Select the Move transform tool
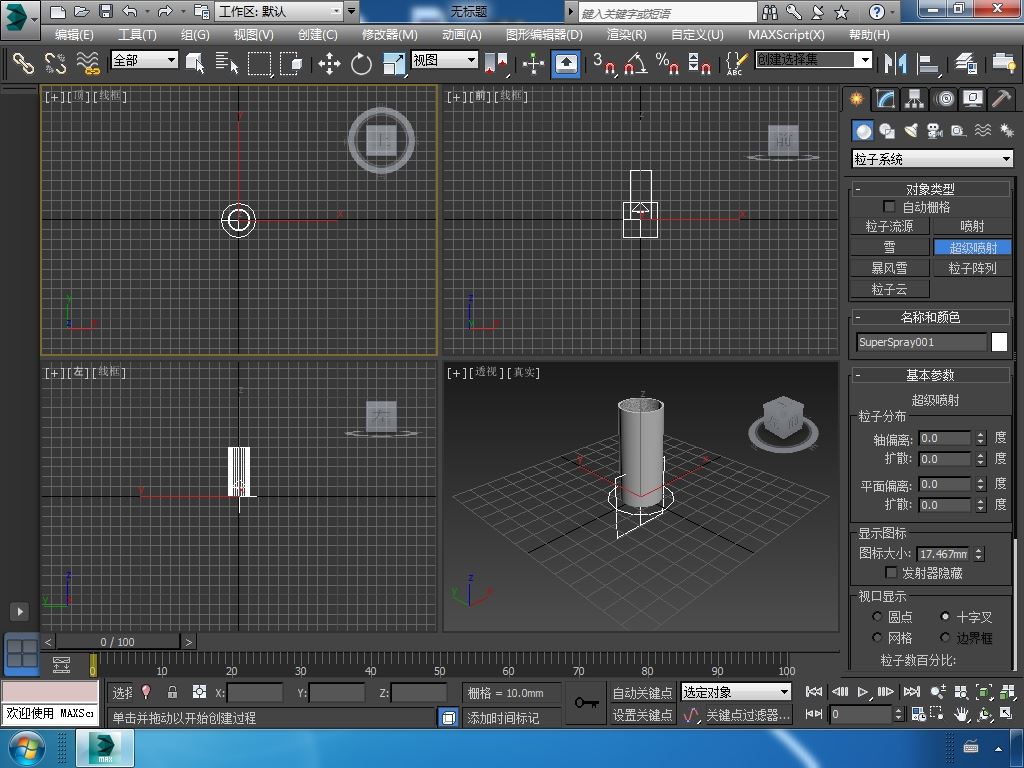Image resolution: width=1024 pixels, height=768 pixels. [329, 64]
